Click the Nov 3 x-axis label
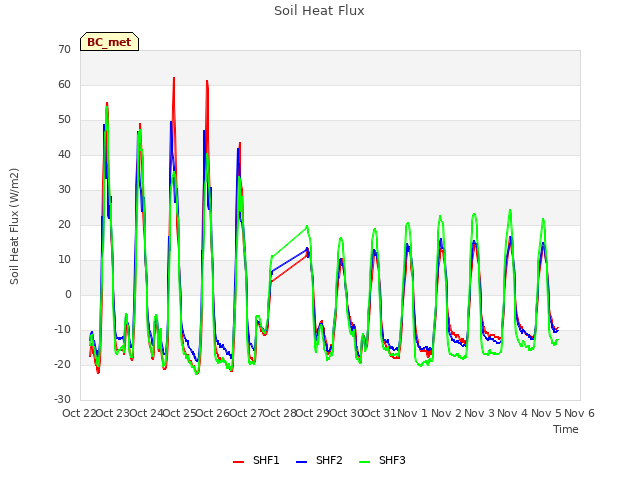 [x=480, y=413]
